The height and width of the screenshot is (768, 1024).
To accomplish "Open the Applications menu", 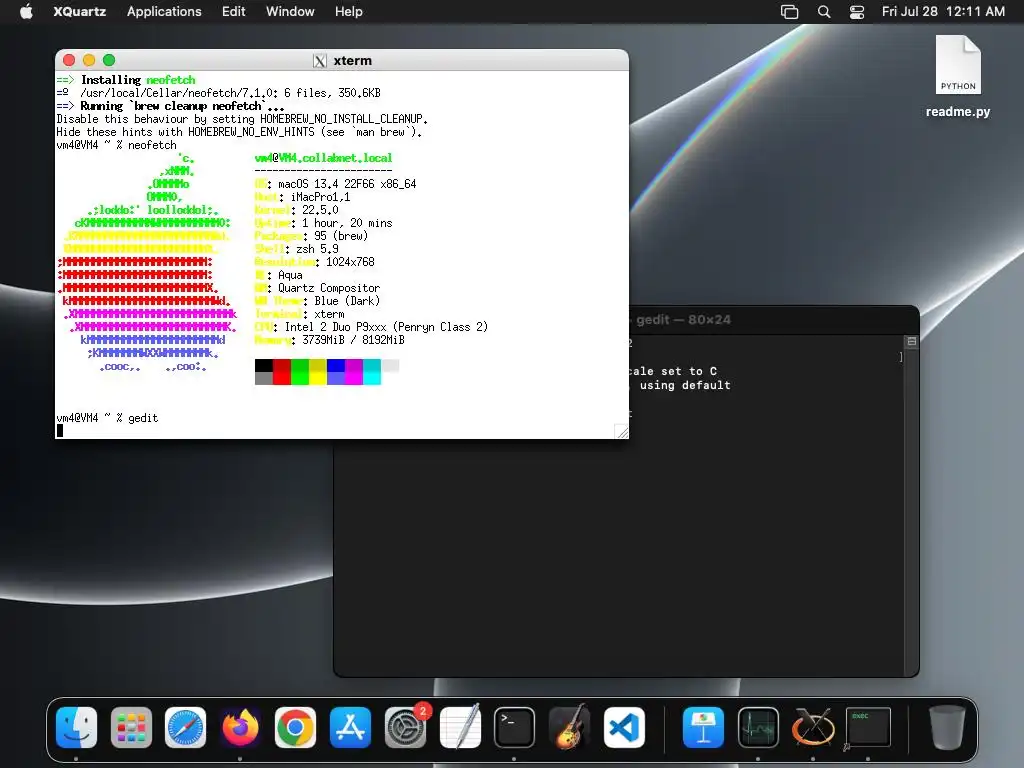I will coord(164,12).
